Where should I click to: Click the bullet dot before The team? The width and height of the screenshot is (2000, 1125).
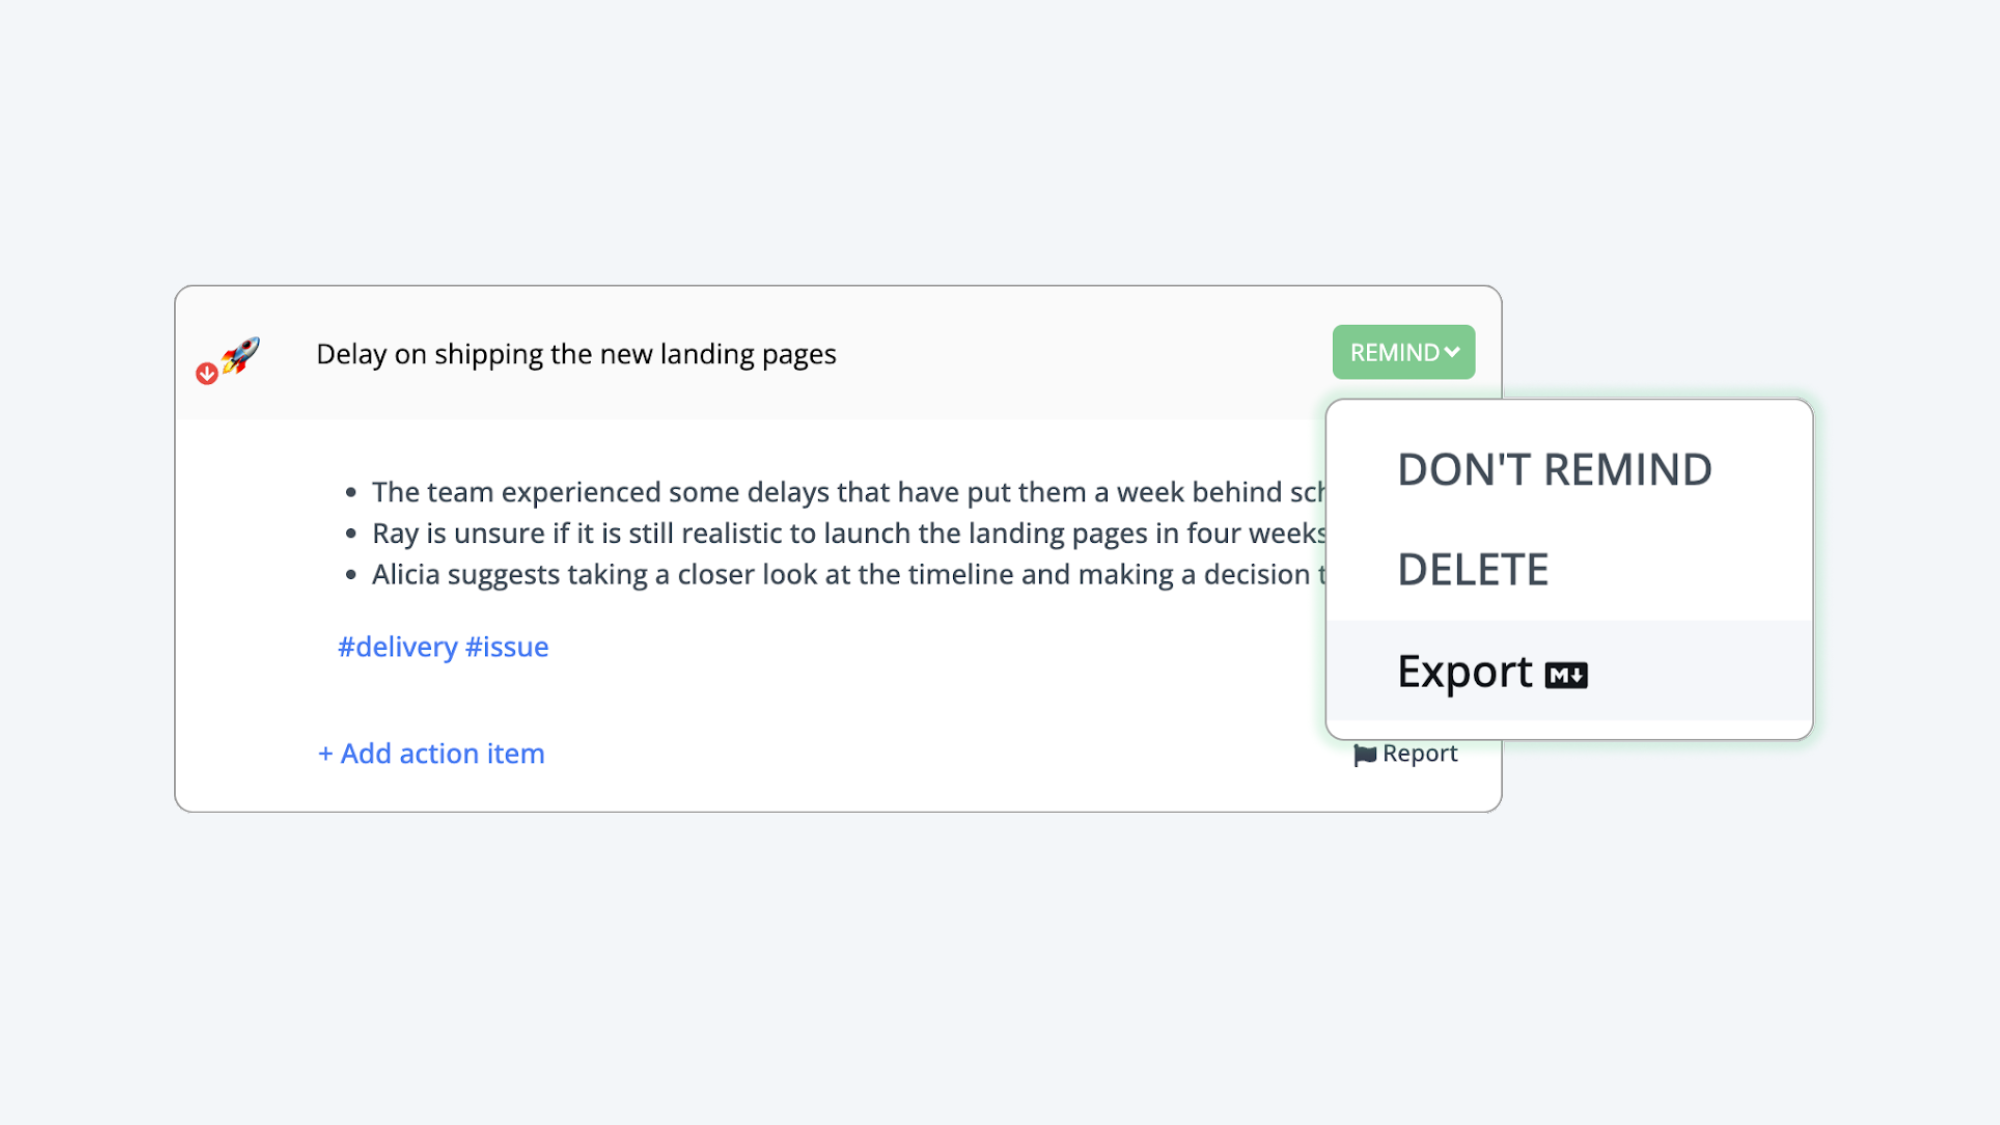point(351,492)
